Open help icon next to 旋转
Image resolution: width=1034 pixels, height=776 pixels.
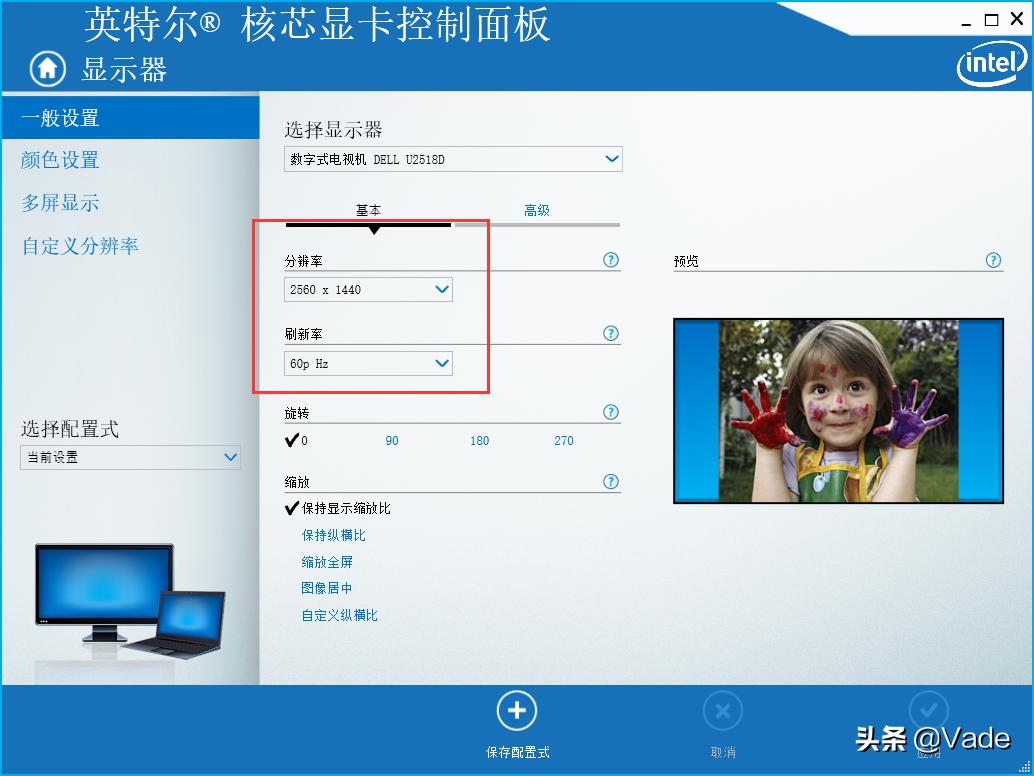(x=611, y=412)
